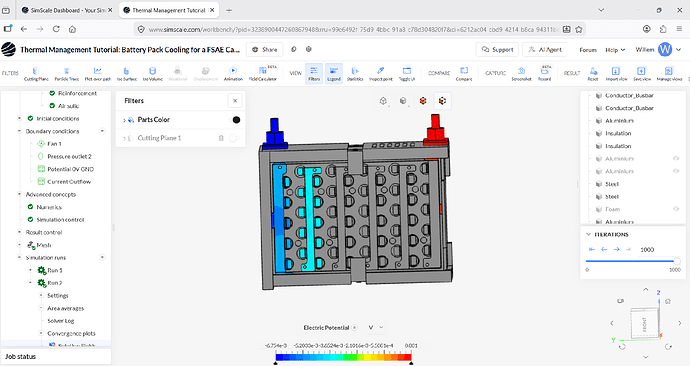Add a Cutting Plane filter
This screenshot has width=690, height=366.
(x=36, y=73)
